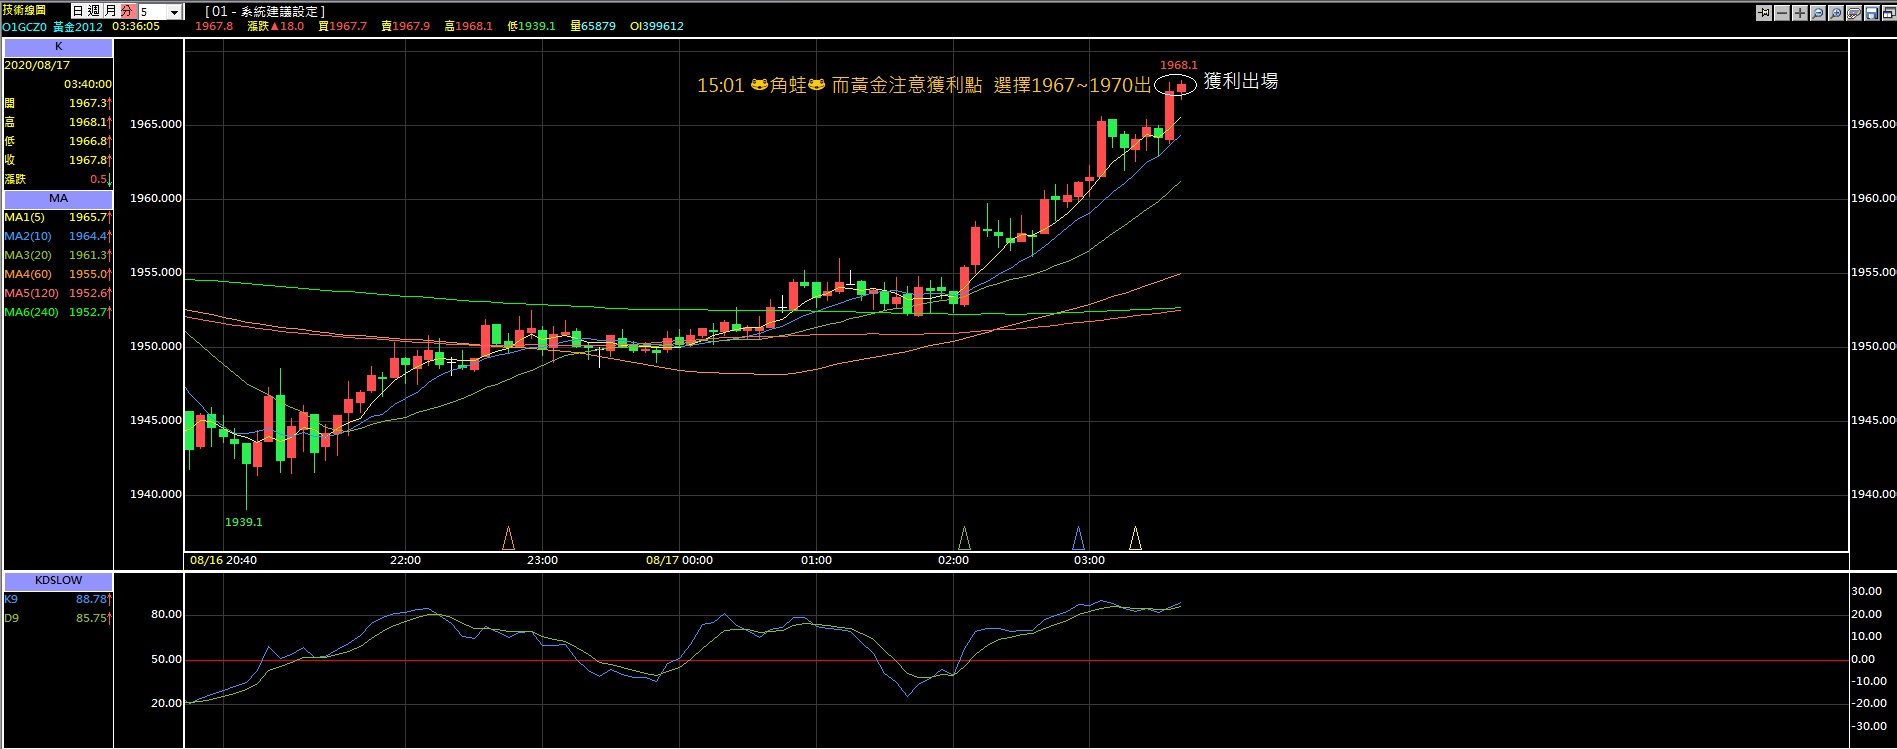Select the 日 daily period toggle
The width and height of the screenshot is (1897, 749).
click(x=78, y=11)
